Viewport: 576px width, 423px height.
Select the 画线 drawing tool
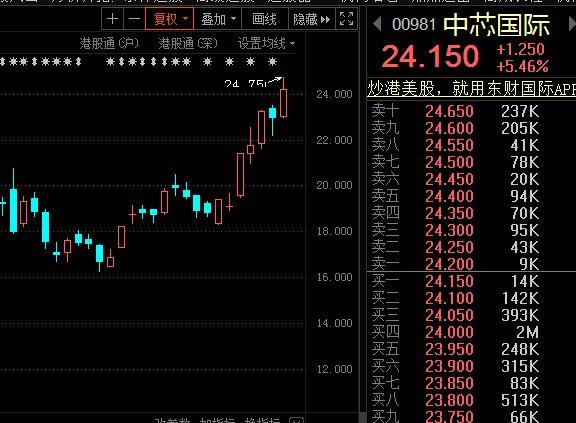(x=264, y=19)
